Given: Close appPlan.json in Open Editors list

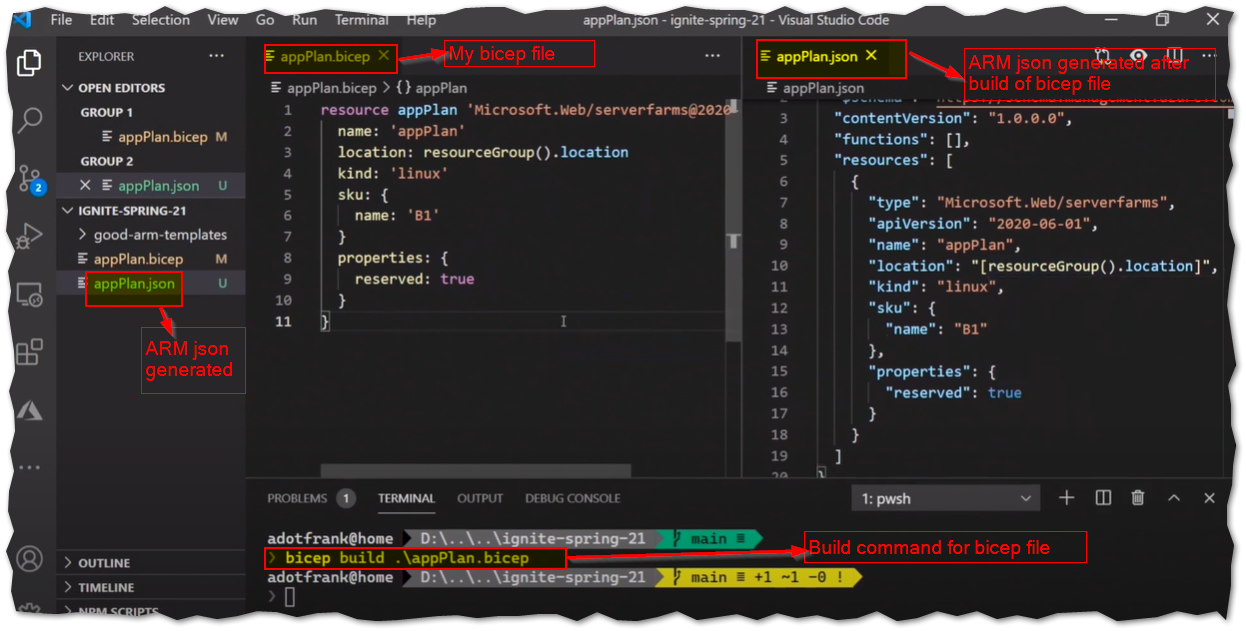Looking at the screenshot, I should (85, 185).
